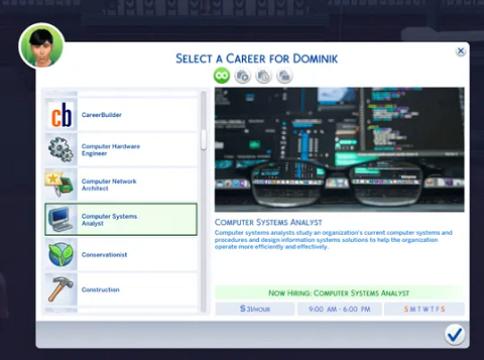Image resolution: width=484 pixels, height=360 pixels.
Task: Click the coding screens career preview image
Action: pos(339,149)
